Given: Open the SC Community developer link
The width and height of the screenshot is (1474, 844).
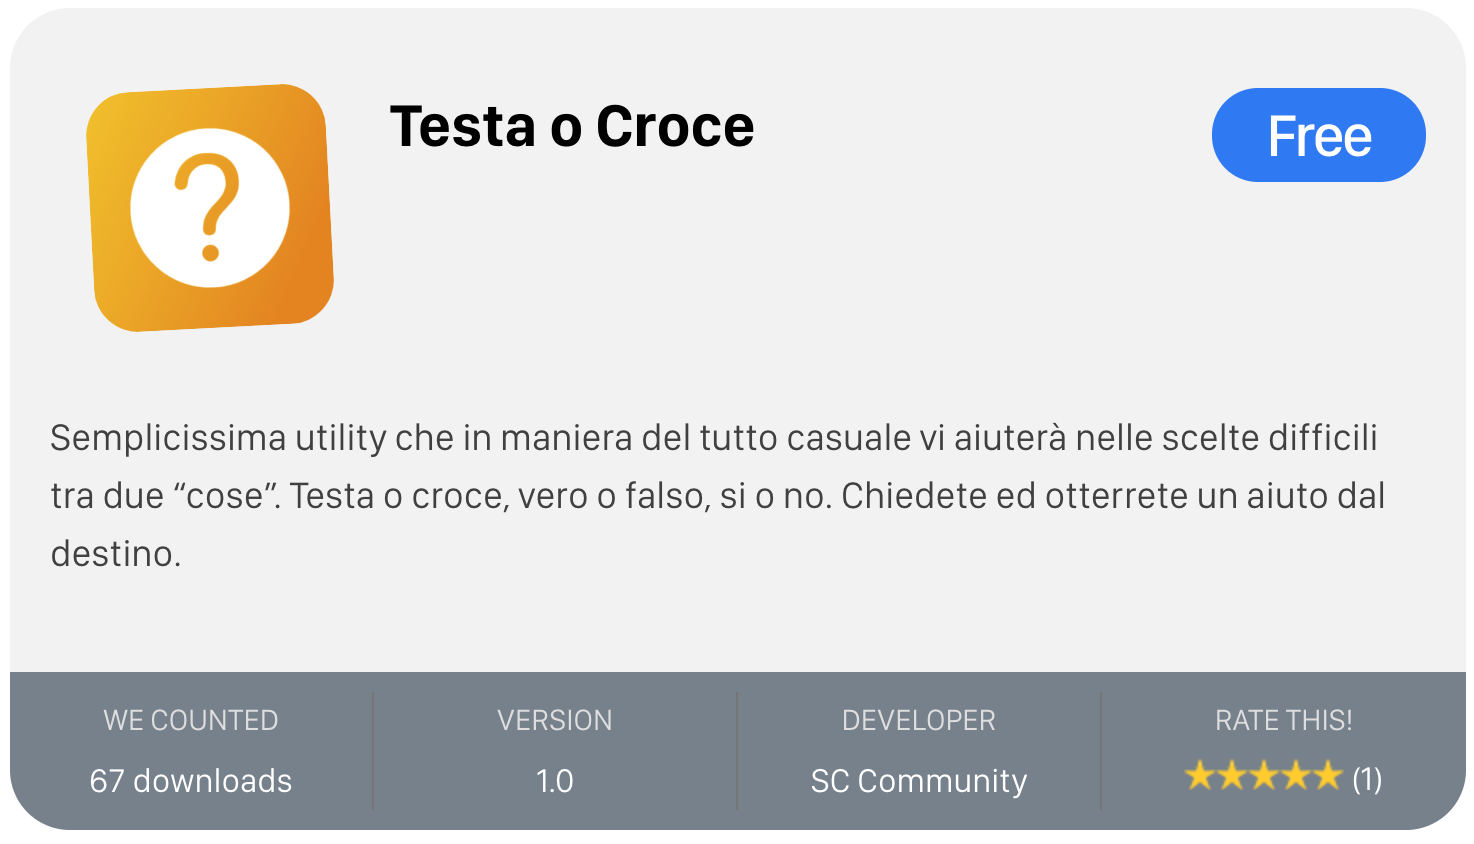Looking at the screenshot, I should point(918,781).
